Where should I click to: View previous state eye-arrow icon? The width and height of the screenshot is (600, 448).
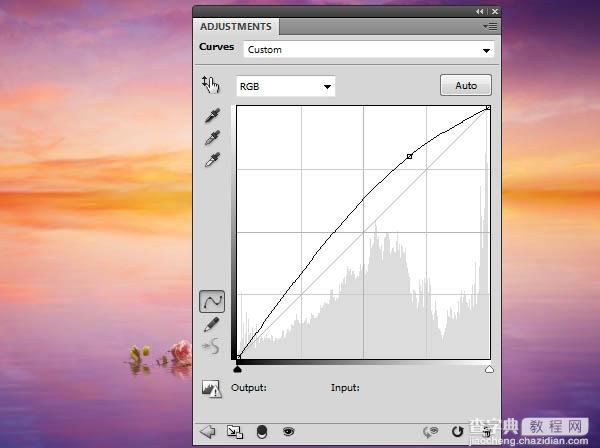[x=430, y=432]
